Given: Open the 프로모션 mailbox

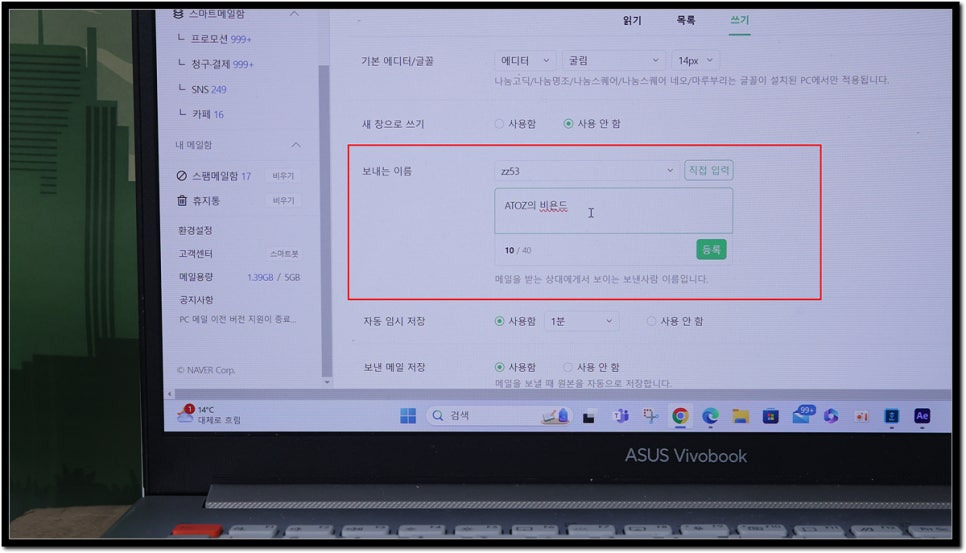Looking at the screenshot, I should tap(221, 39).
